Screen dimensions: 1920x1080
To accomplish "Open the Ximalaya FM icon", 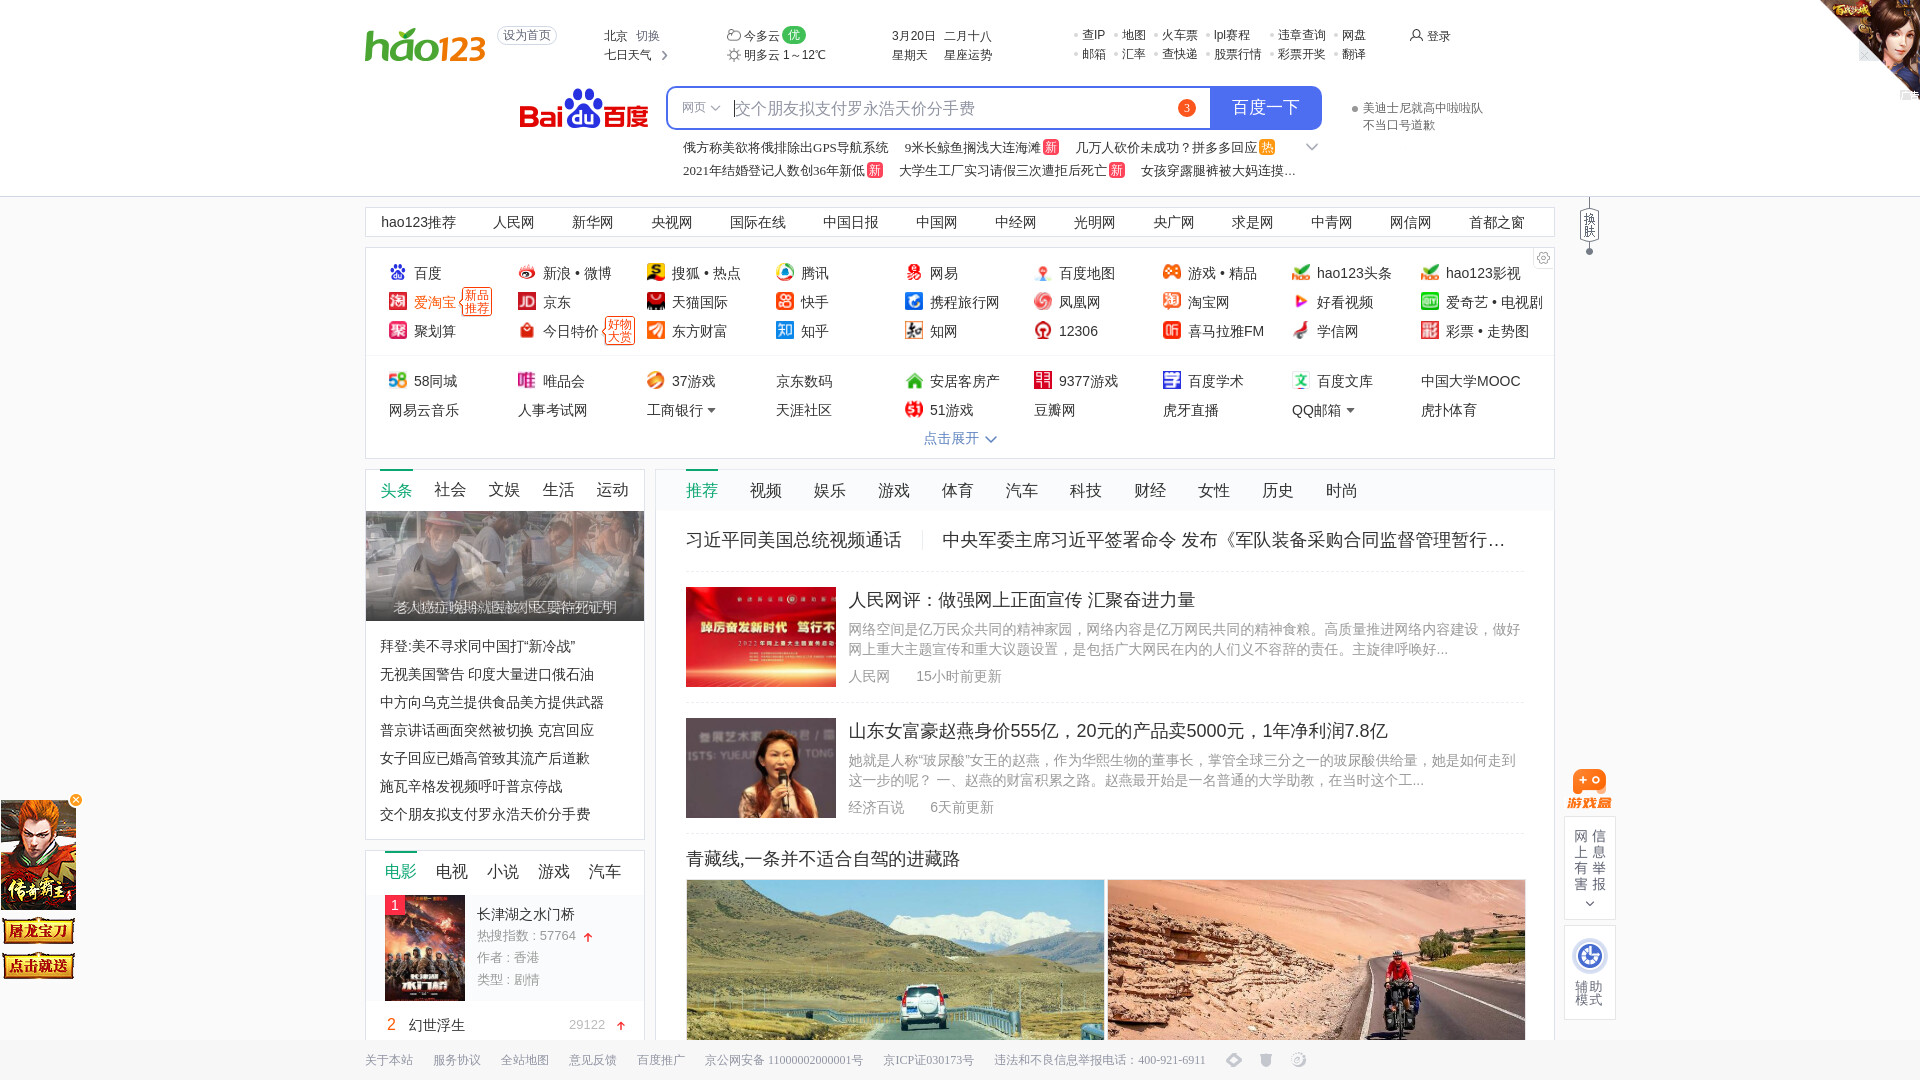I will (x=1172, y=330).
